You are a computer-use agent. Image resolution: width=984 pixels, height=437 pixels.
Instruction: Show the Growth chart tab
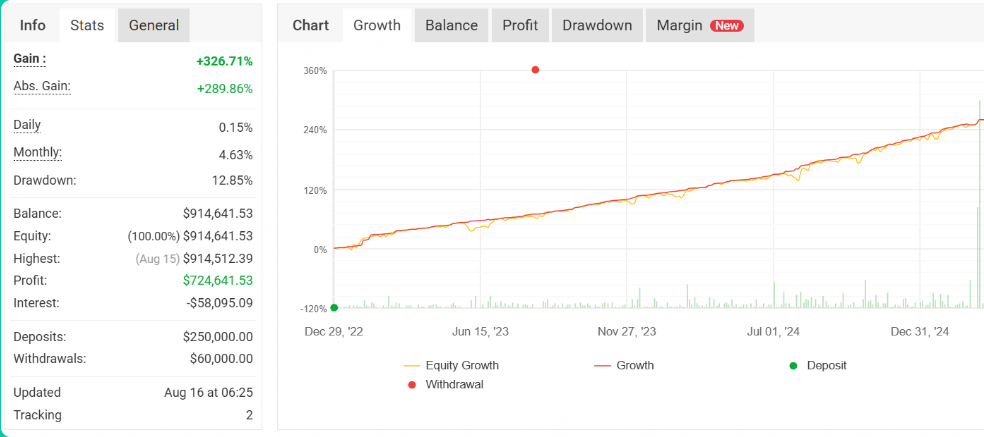click(377, 25)
